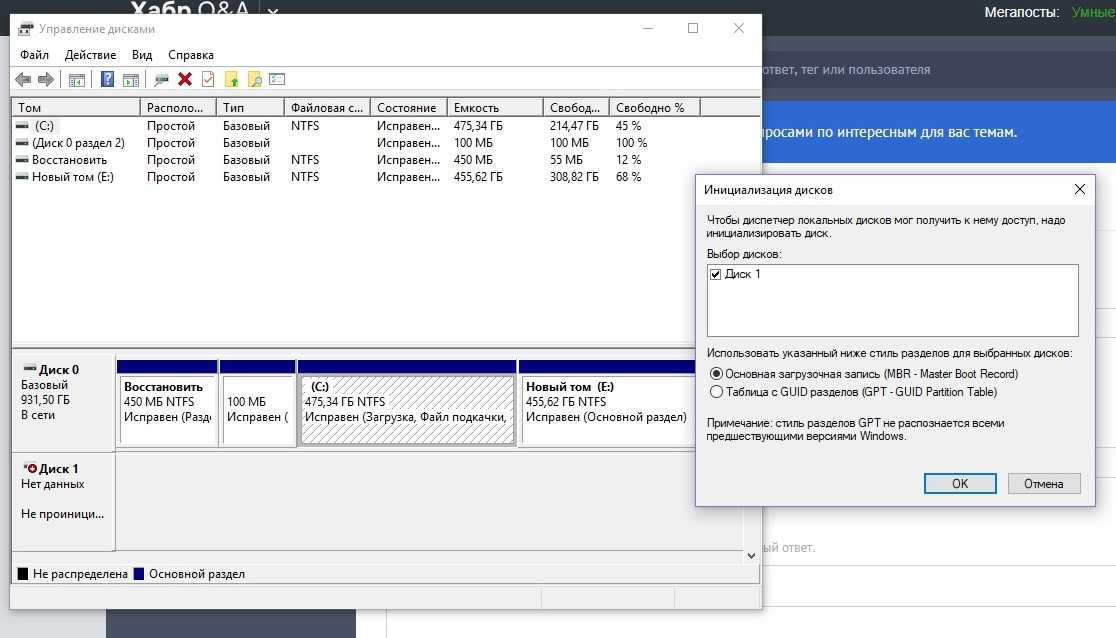
Task: Click the forward arrow toolbar icon
Action: click(46, 80)
